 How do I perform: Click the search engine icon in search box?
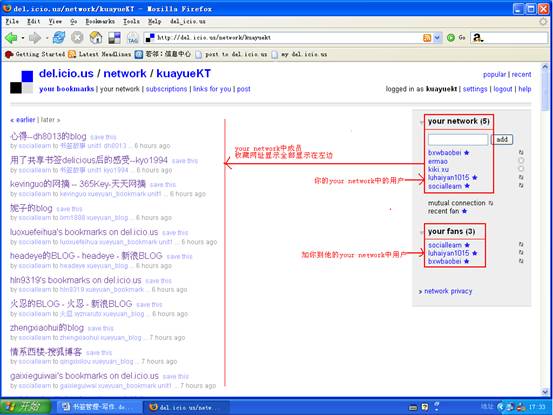pyautogui.click(x=477, y=37)
